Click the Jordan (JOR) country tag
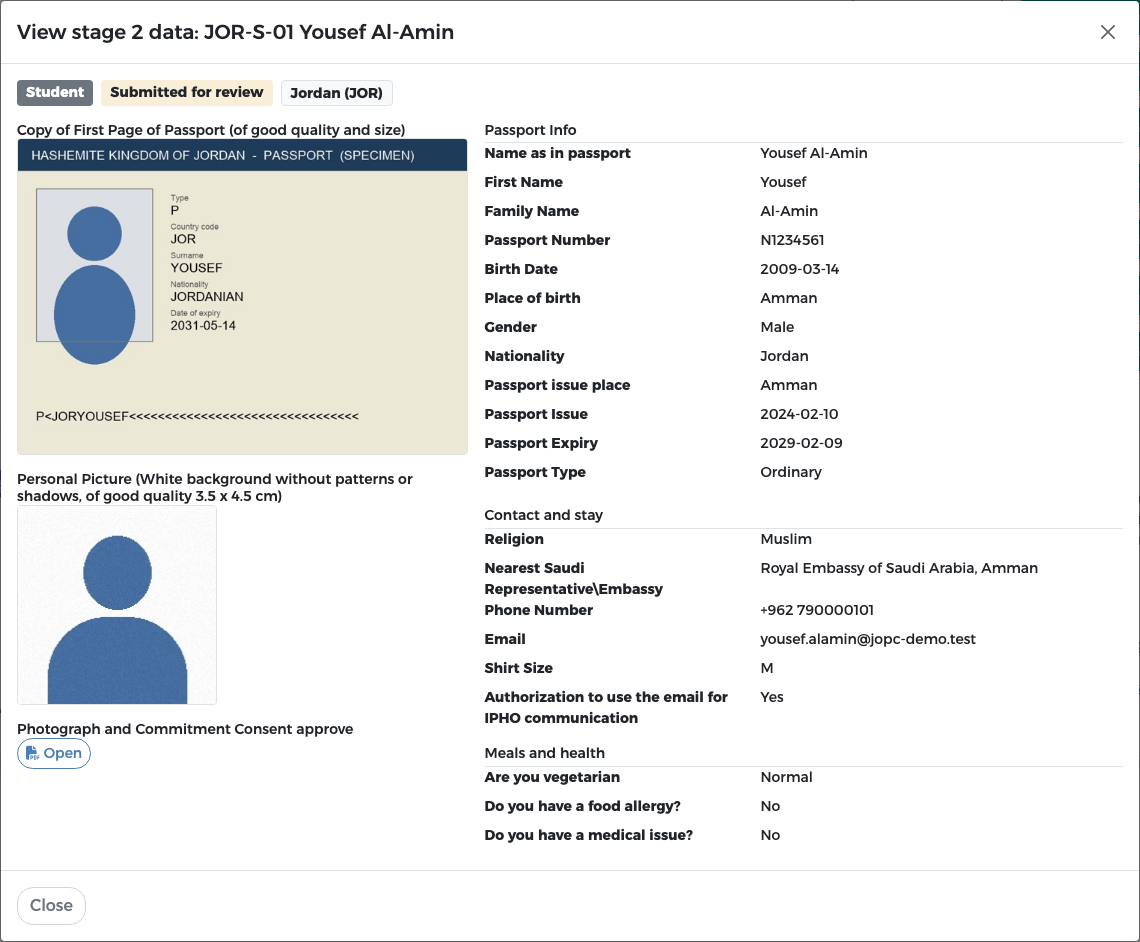 click(x=337, y=93)
